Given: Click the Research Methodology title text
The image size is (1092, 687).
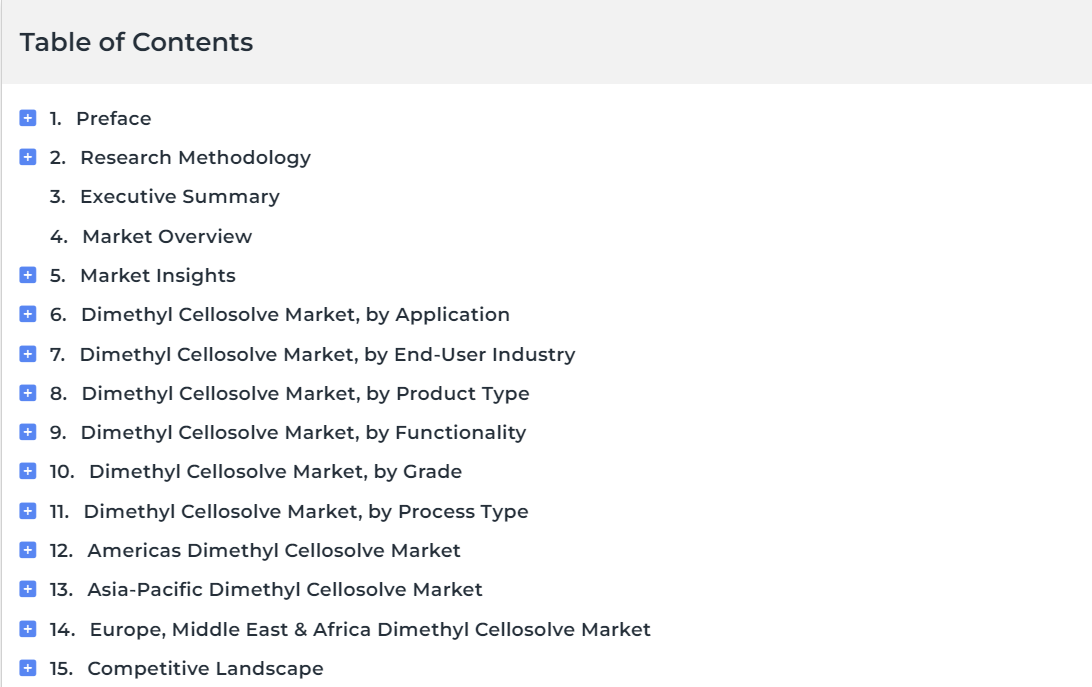Looking at the screenshot, I should click(x=196, y=158).
